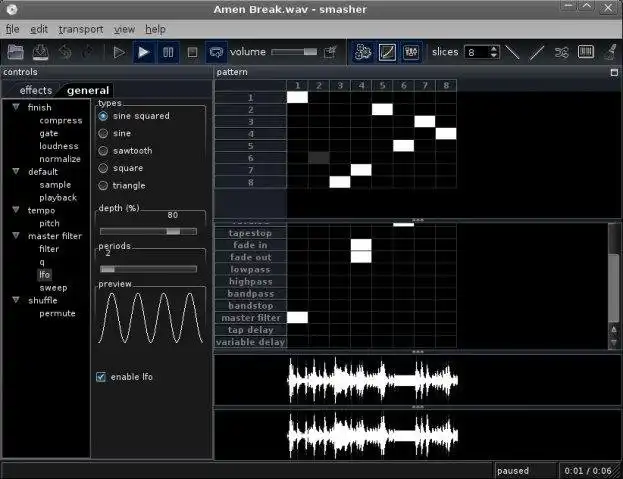Collapse the master filter tree group
The width and height of the screenshot is (623, 479).
pyautogui.click(x=16, y=236)
